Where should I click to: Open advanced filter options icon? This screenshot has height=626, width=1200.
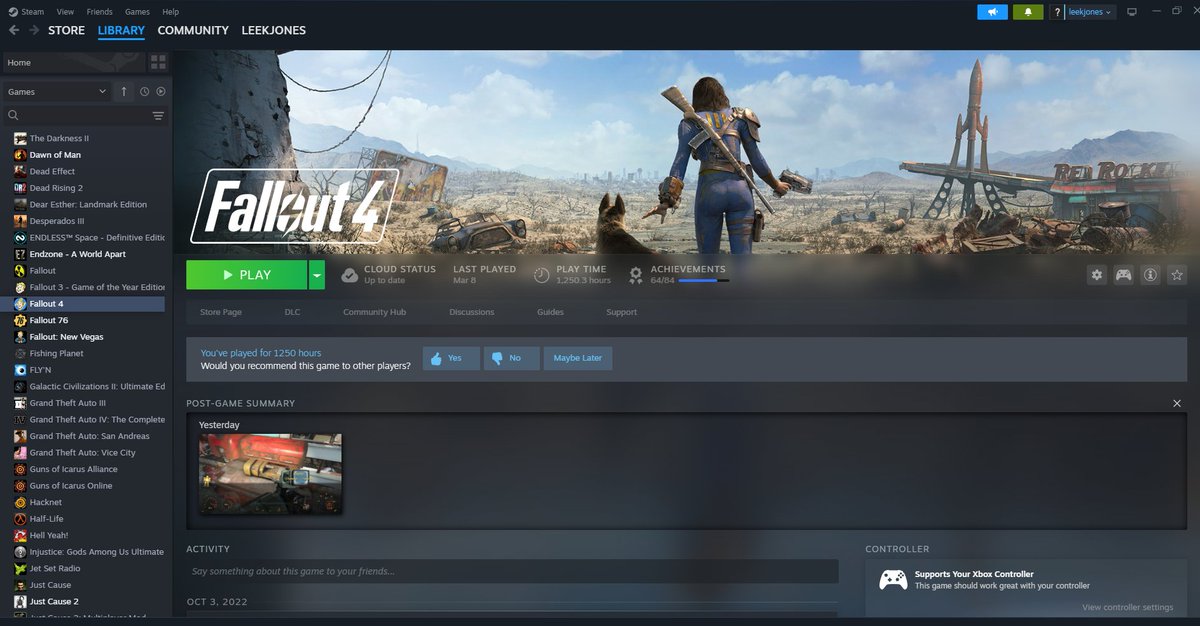[x=158, y=116]
